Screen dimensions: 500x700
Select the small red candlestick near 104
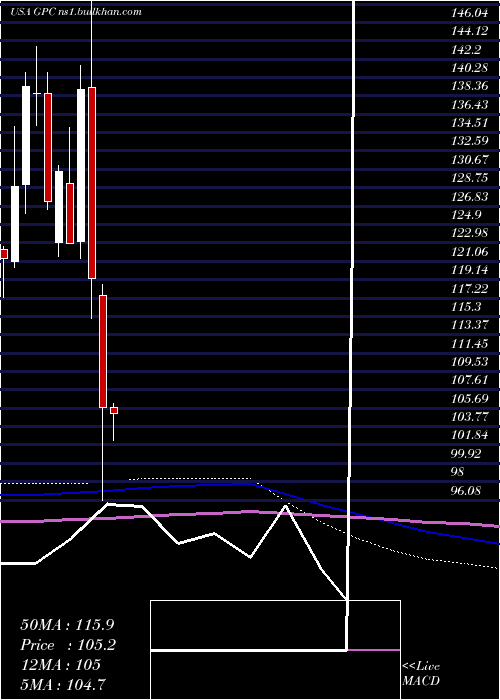(x=114, y=410)
